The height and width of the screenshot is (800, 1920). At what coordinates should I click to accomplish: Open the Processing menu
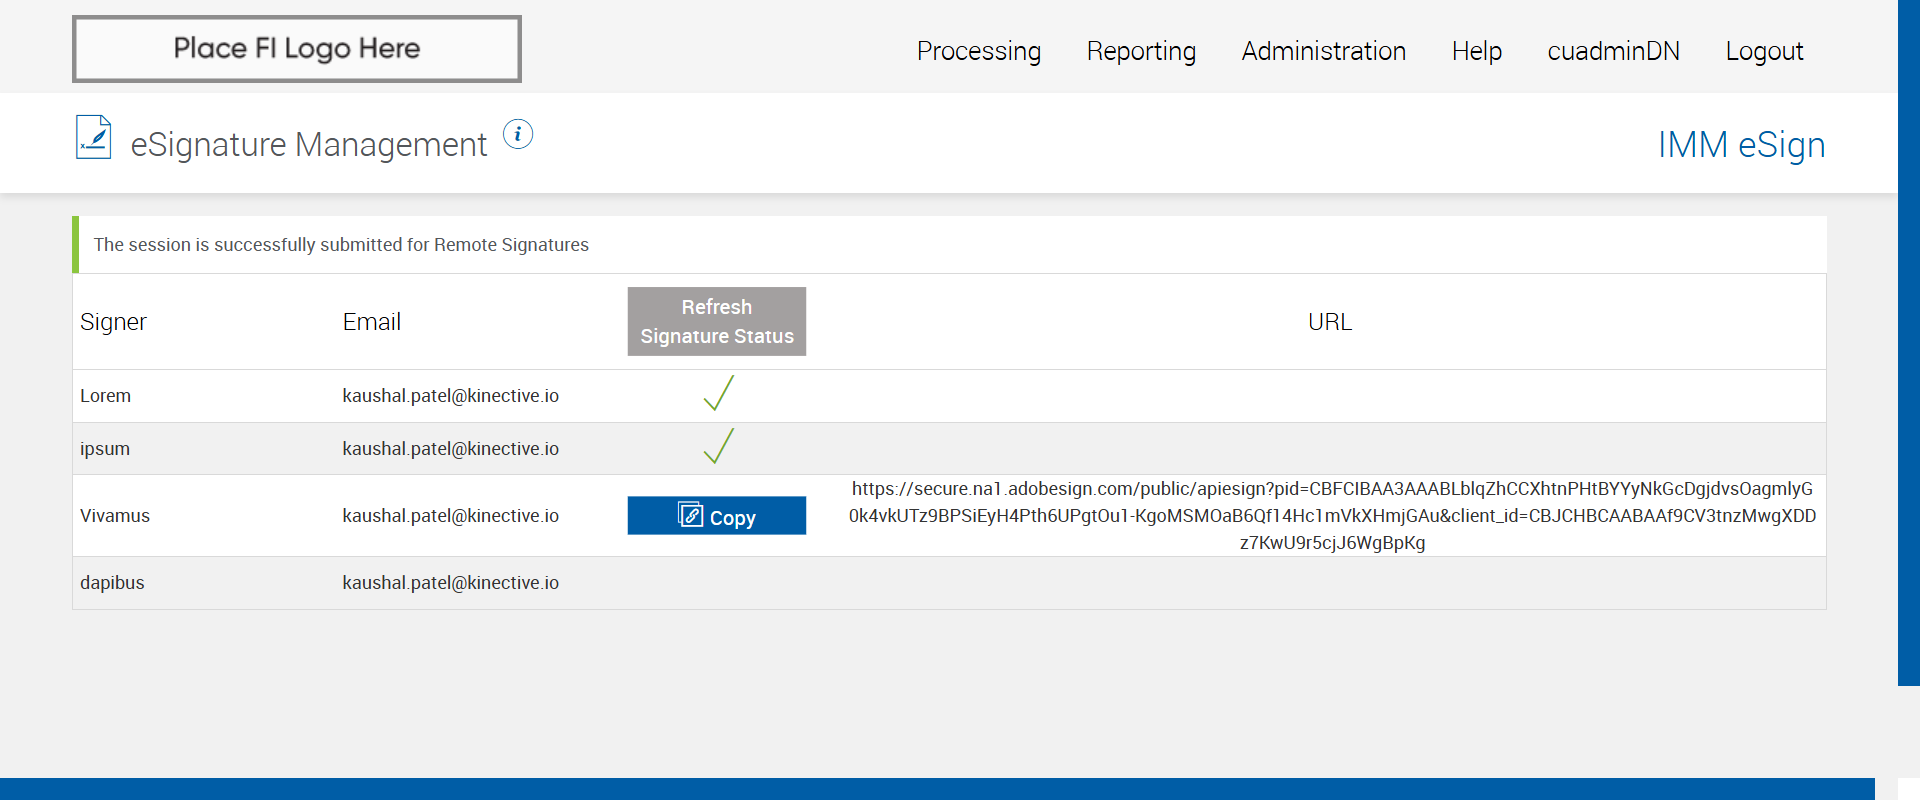click(x=978, y=51)
